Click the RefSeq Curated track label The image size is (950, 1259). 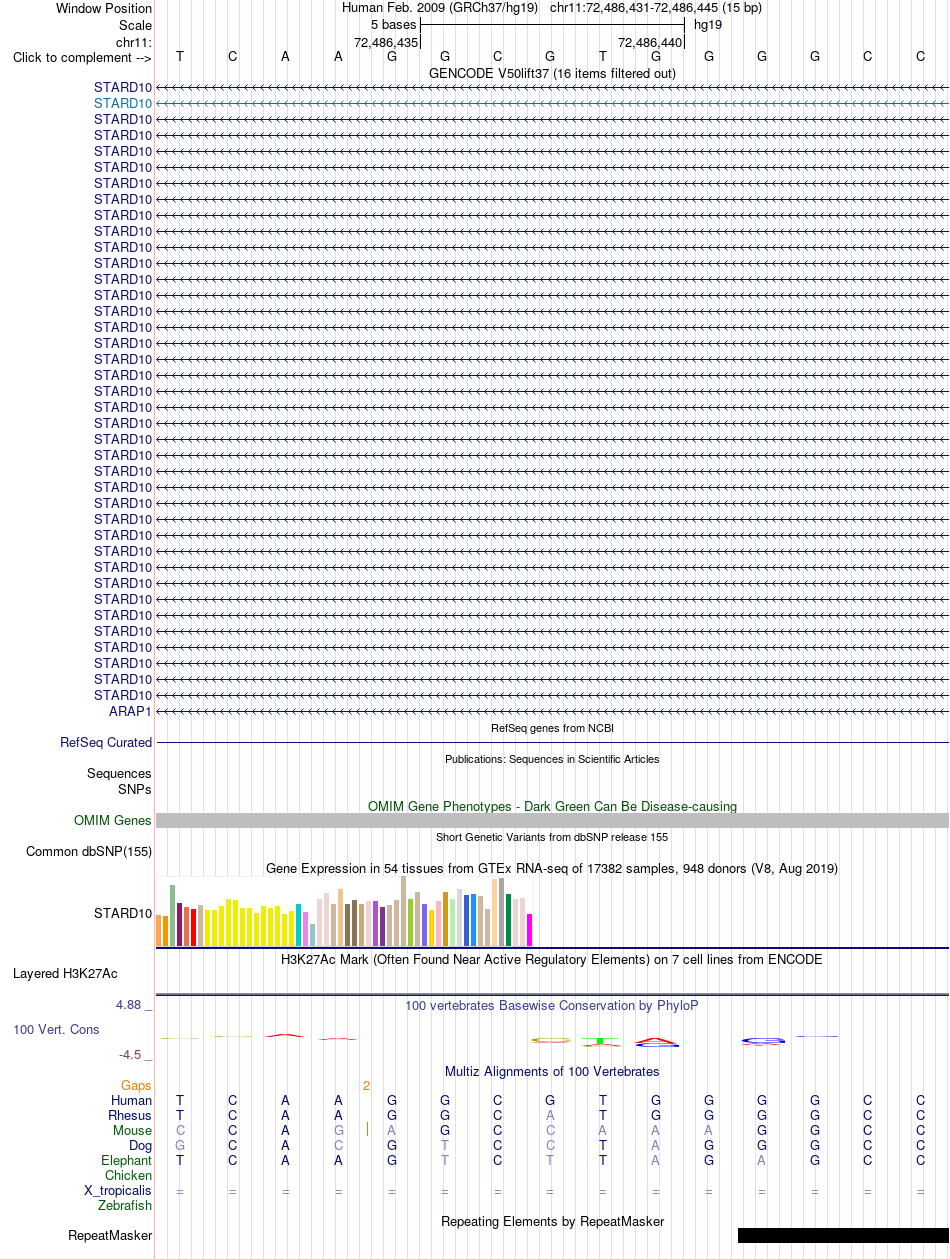point(106,742)
